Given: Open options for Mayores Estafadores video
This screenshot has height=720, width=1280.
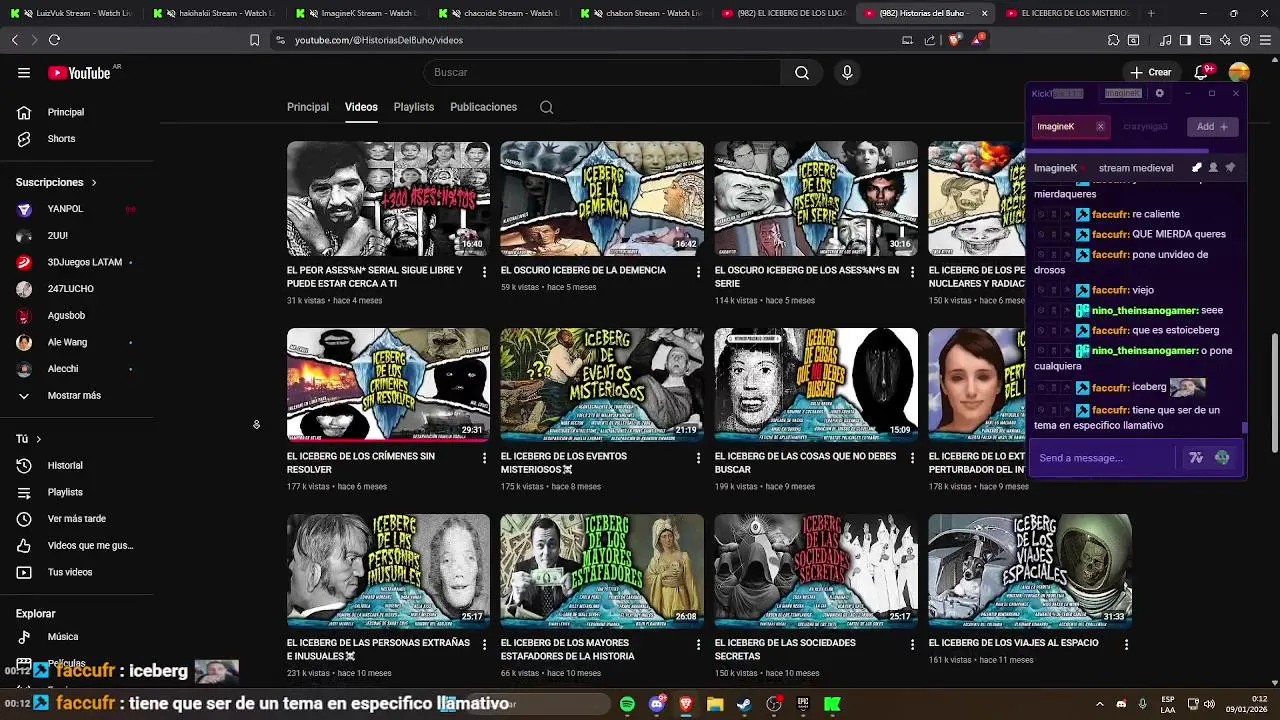Looking at the screenshot, I should (x=698, y=645).
